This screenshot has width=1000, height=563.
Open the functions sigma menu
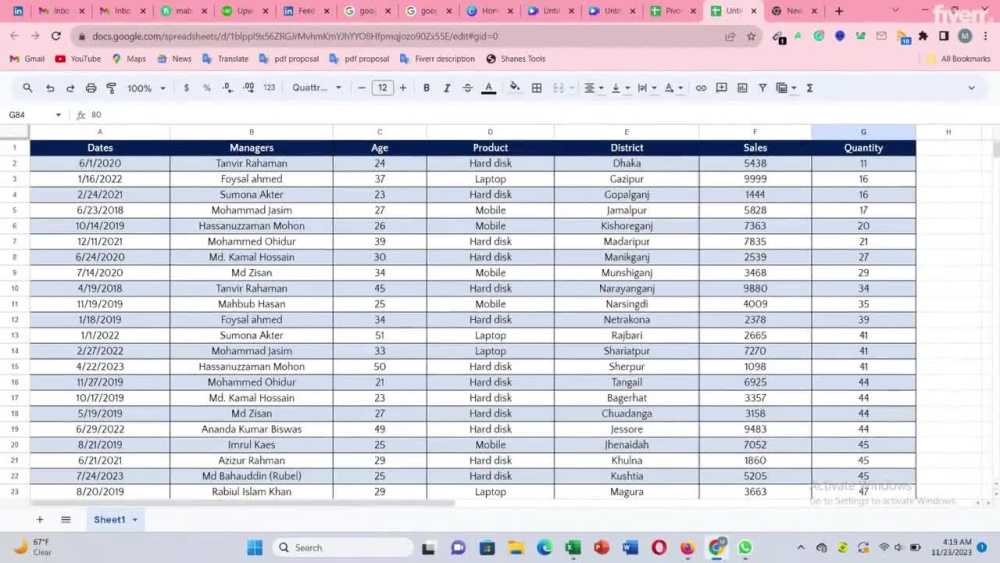click(x=810, y=88)
